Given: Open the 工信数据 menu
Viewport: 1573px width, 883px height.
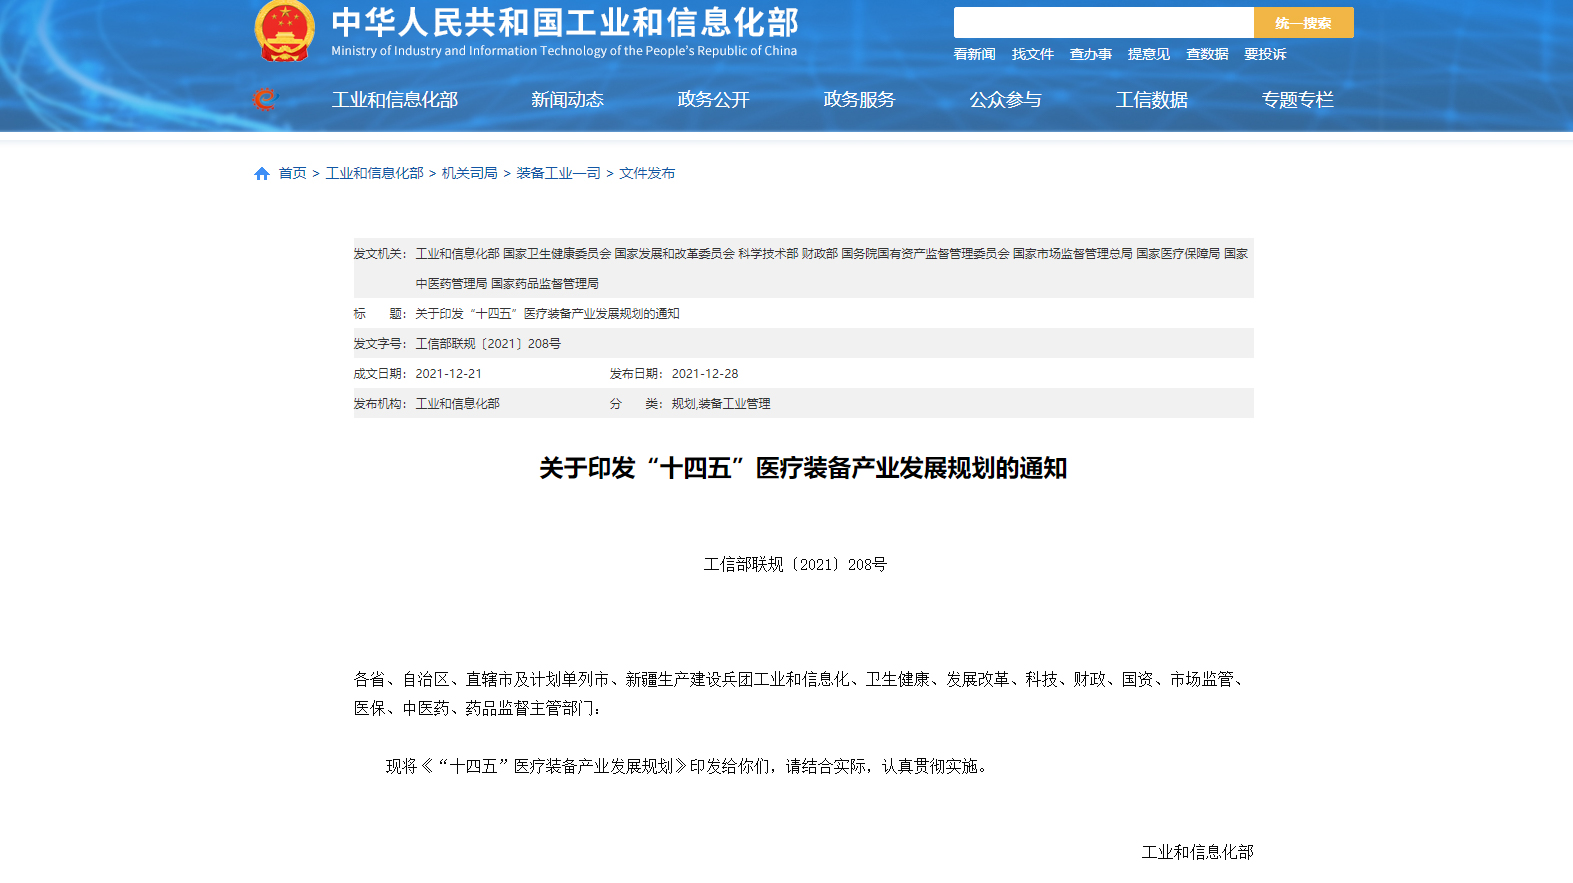Looking at the screenshot, I should point(1151,100).
